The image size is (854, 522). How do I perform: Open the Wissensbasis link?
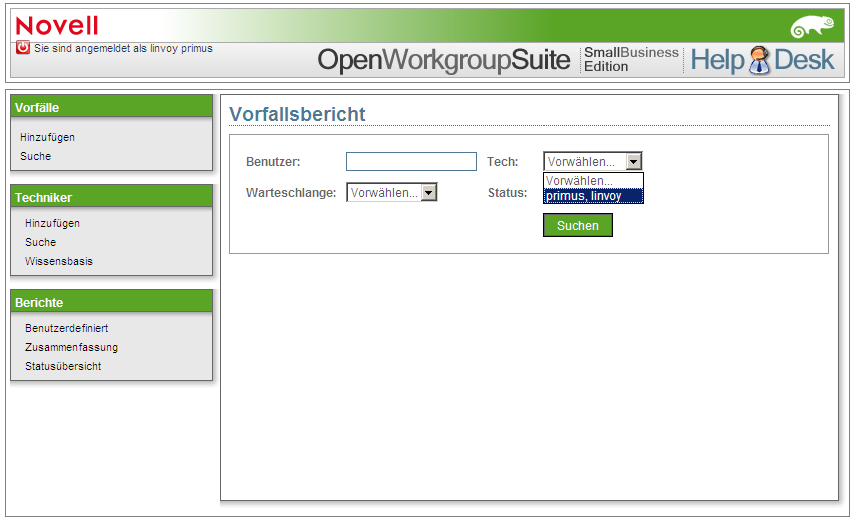coord(59,262)
